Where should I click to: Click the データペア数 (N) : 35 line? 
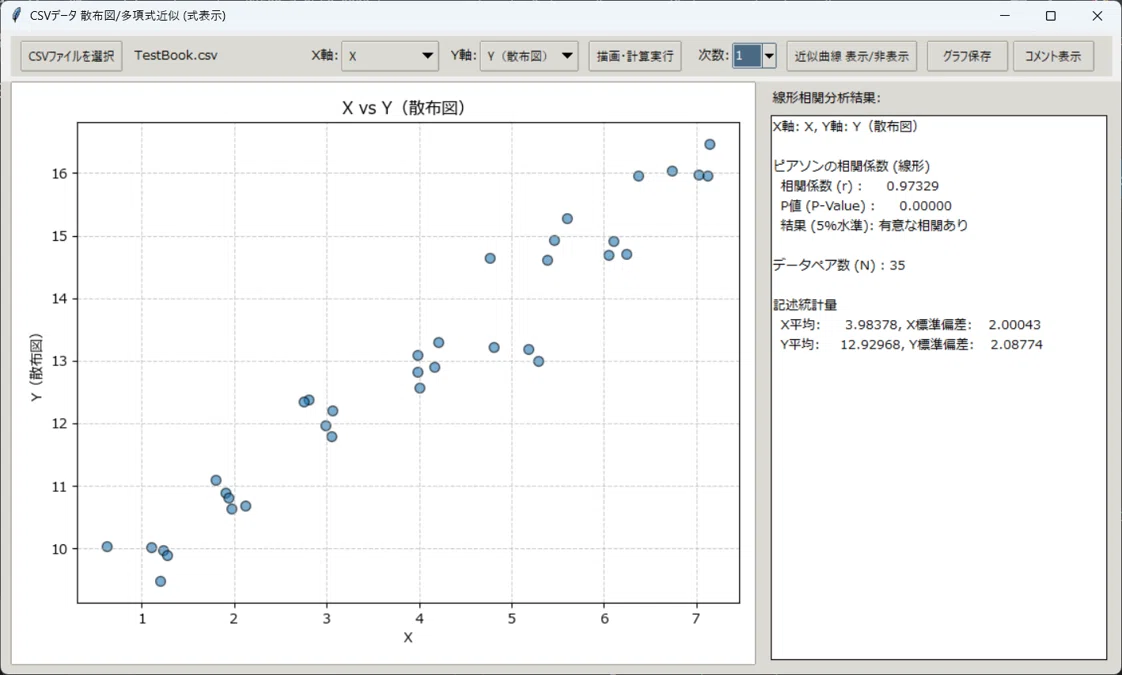point(839,266)
